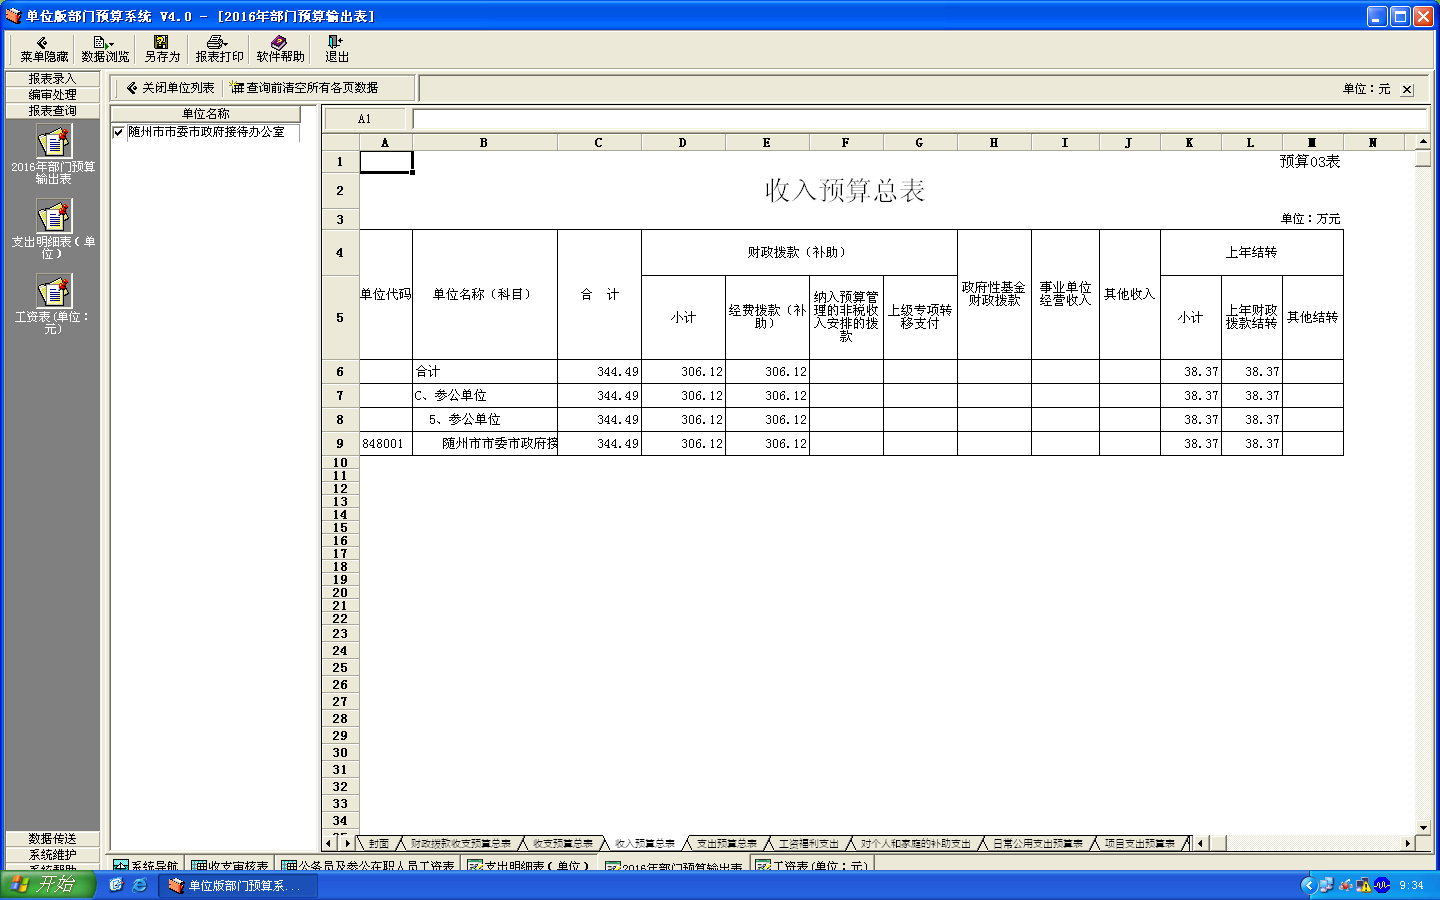Viewport: 1440px width, 900px height.
Task: Expand the 数据传送 sidebar section
Action: (52, 839)
